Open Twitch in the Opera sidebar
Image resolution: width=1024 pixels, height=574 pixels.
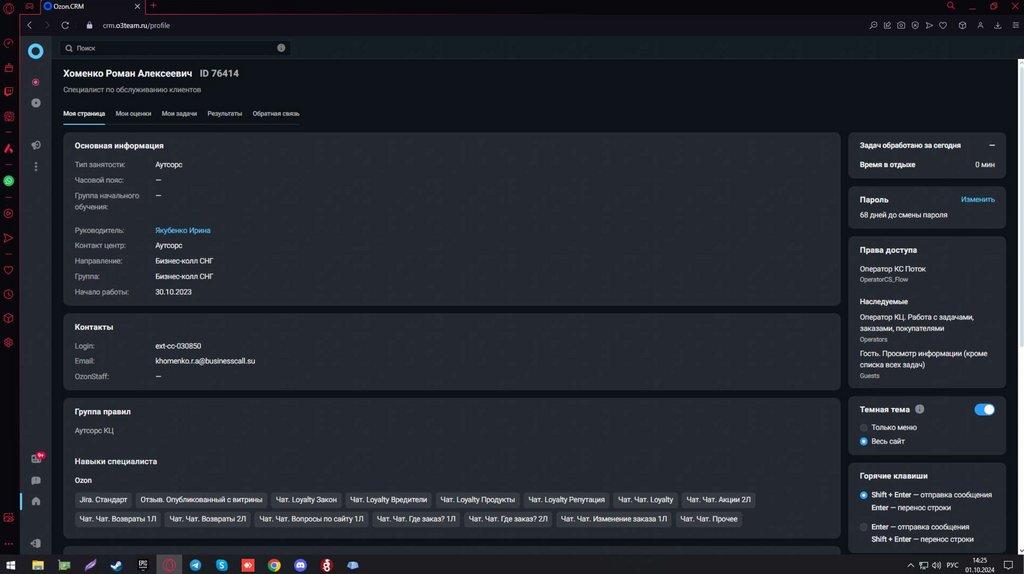click(8, 92)
